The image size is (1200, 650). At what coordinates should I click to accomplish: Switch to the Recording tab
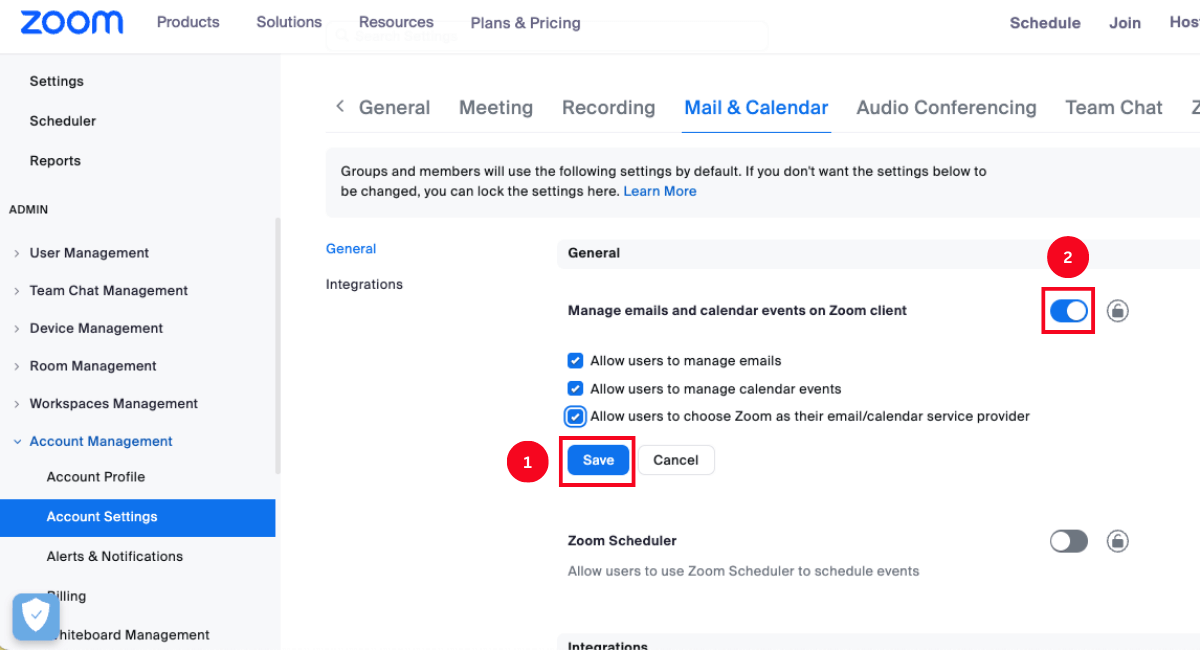[608, 108]
